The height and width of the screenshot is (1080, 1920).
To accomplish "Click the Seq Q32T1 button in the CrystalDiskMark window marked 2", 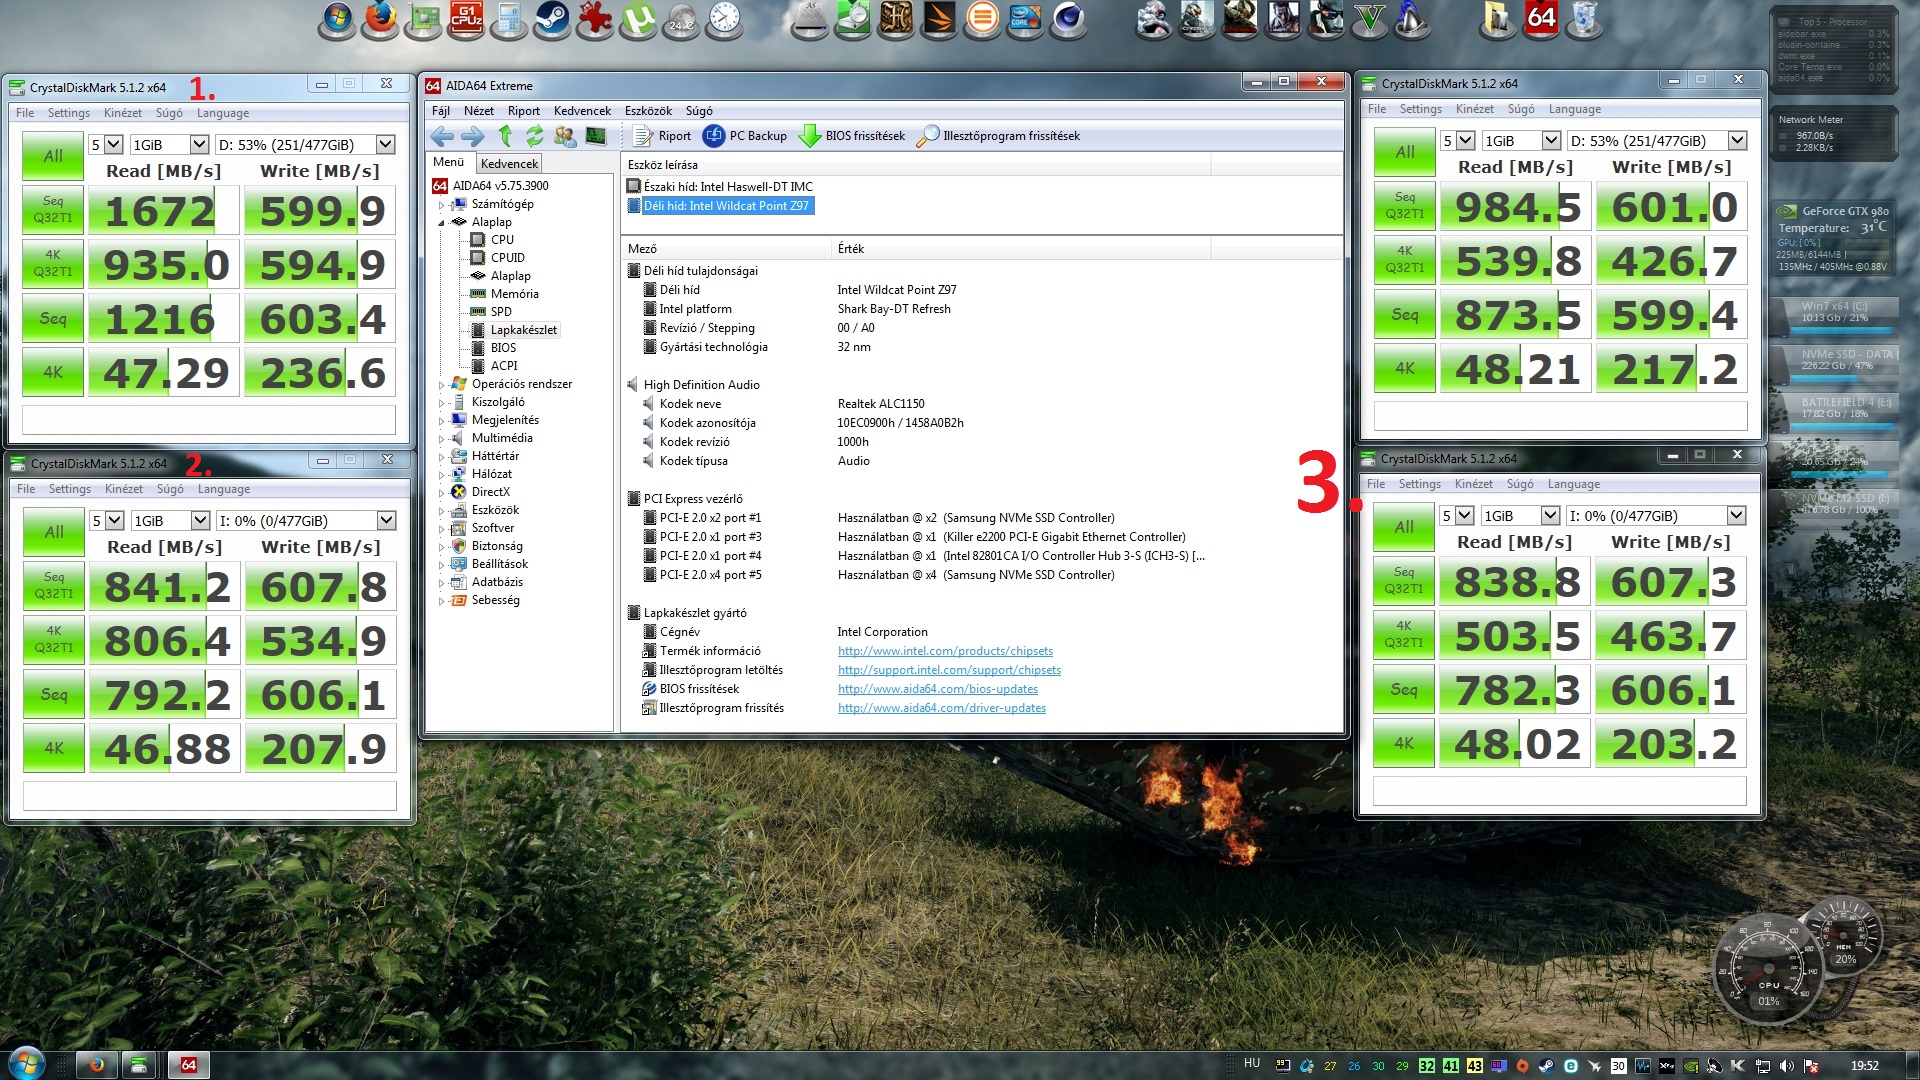I will tap(54, 586).
